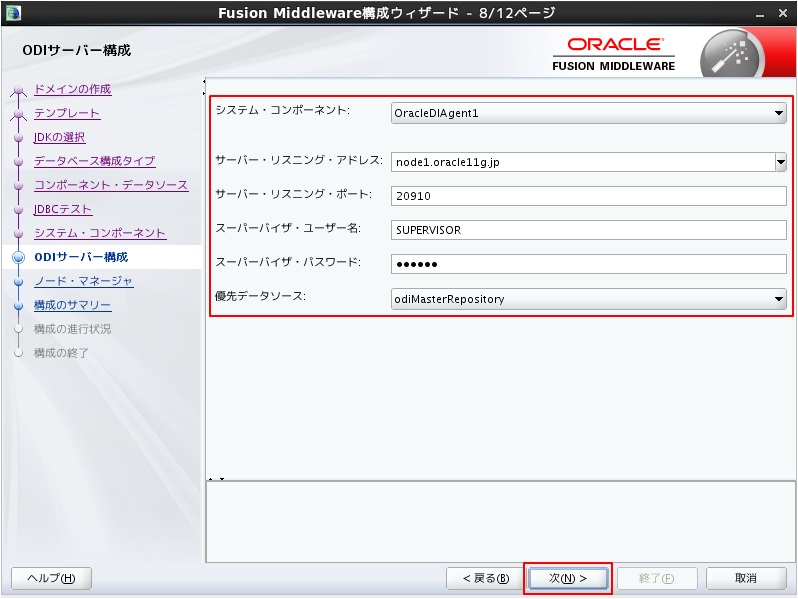
Task: Click the 構成のサマリー step node marker
Action: (x=19, y=305)
